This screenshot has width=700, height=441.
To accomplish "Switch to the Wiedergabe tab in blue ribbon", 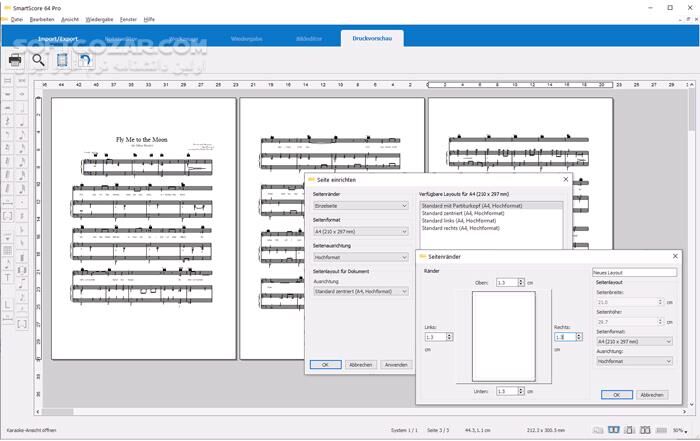I will click(x=246, y=39).
